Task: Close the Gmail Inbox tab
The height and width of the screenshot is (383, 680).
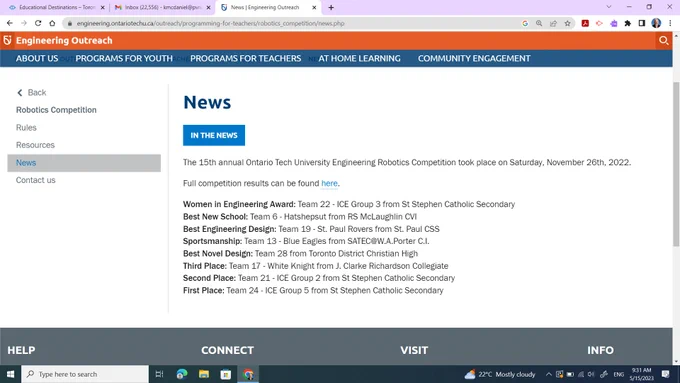Action: point(208,7)
